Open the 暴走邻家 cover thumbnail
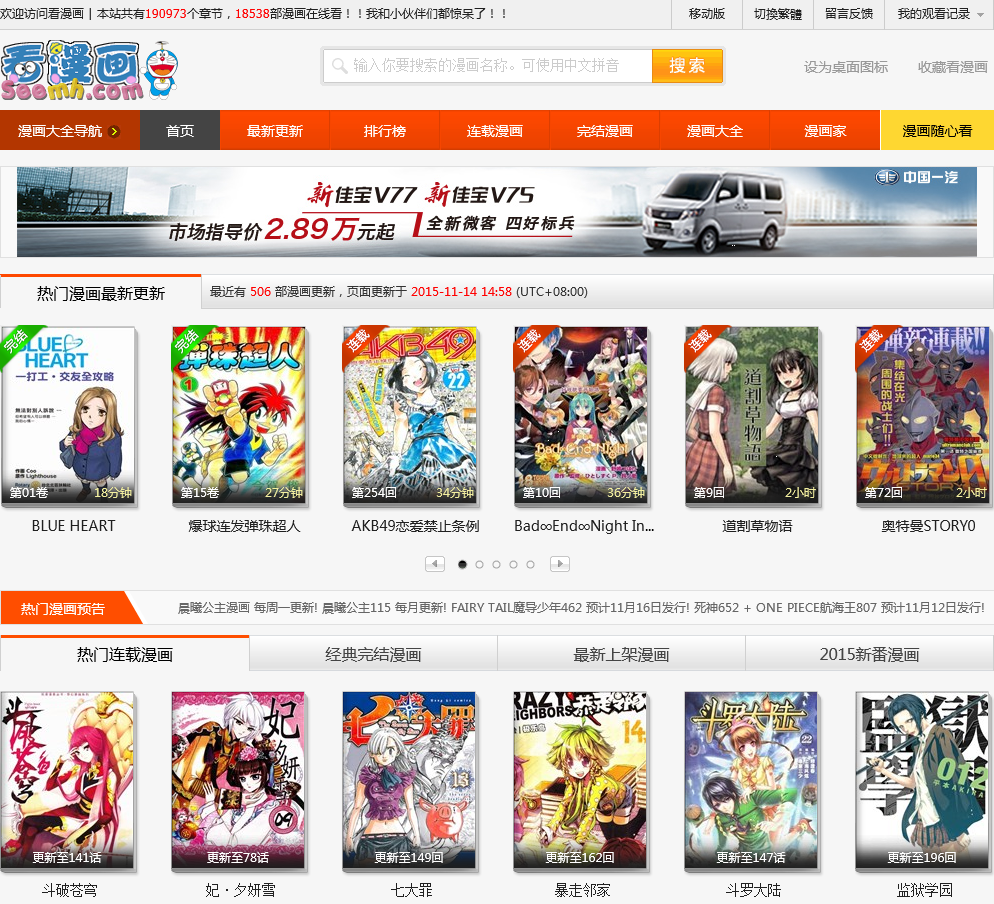The width and height of the screenshot is (994, 904). [581, 780]
